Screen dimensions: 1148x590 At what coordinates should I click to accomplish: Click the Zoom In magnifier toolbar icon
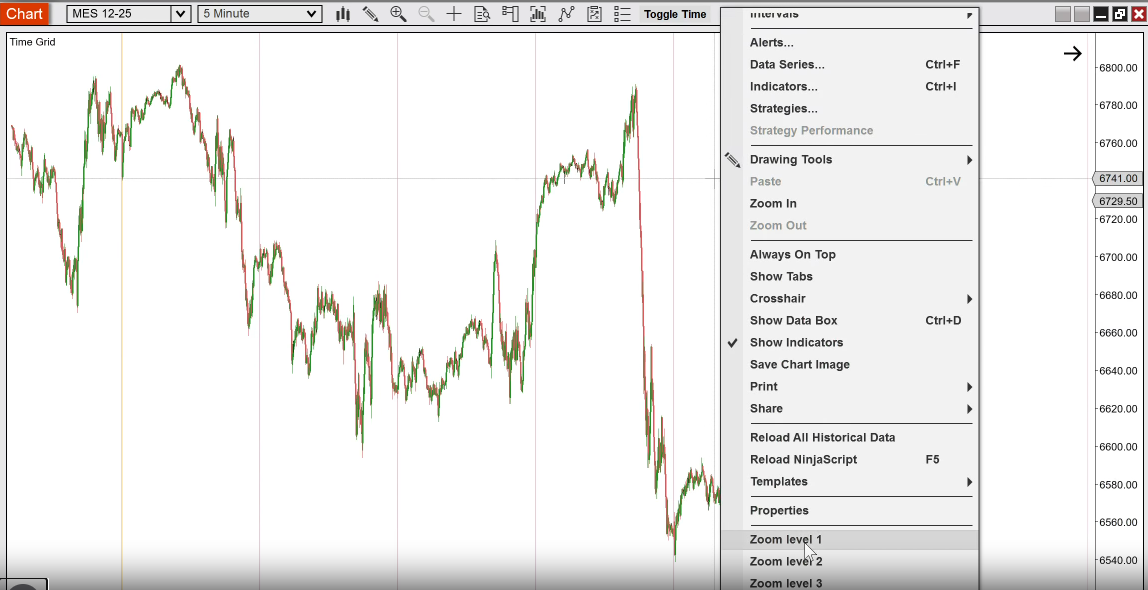click(398, 14)
